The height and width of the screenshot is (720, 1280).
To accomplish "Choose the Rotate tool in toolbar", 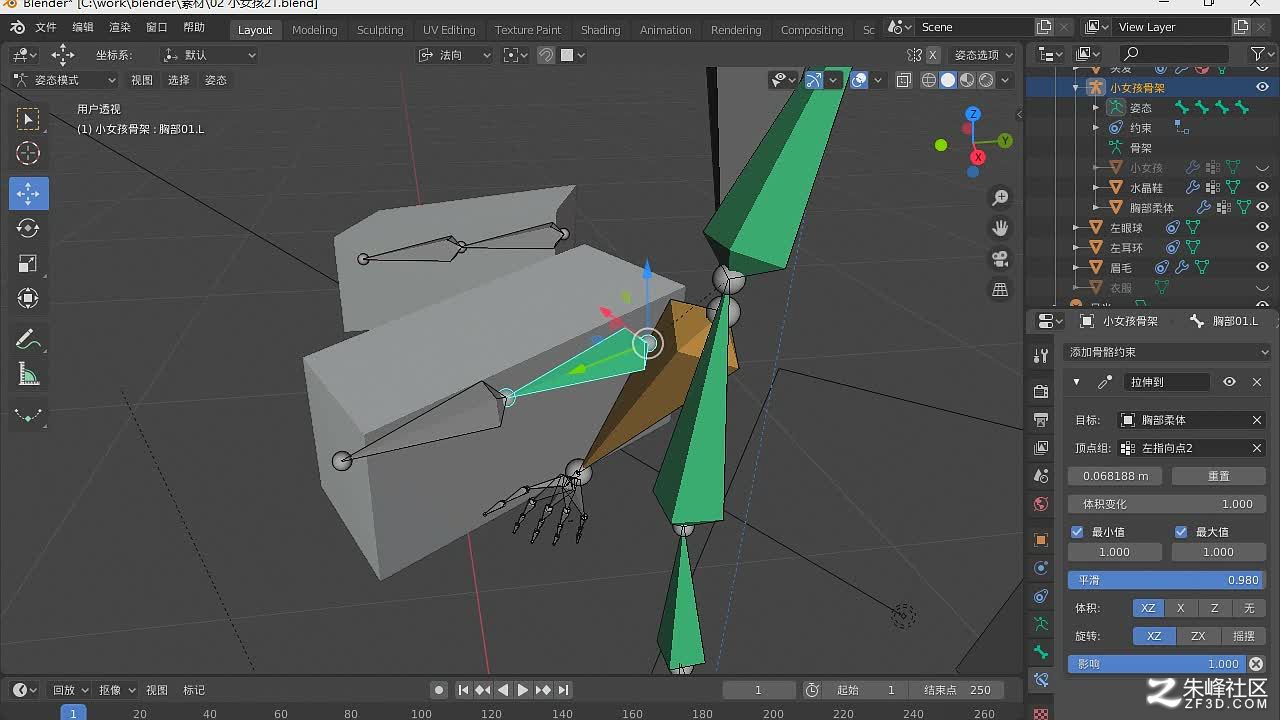I will tap(28, 228).
